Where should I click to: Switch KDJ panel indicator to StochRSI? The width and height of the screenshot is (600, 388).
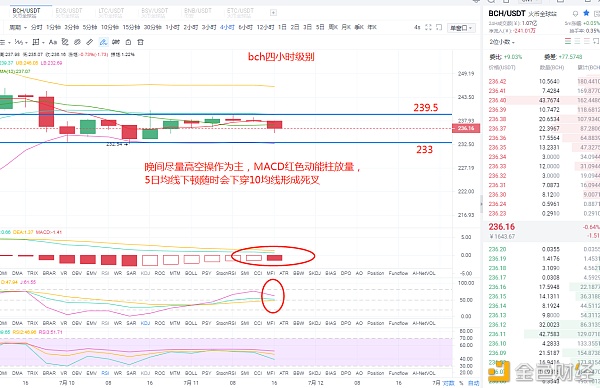pyautogui.click(x=226, y=323)
